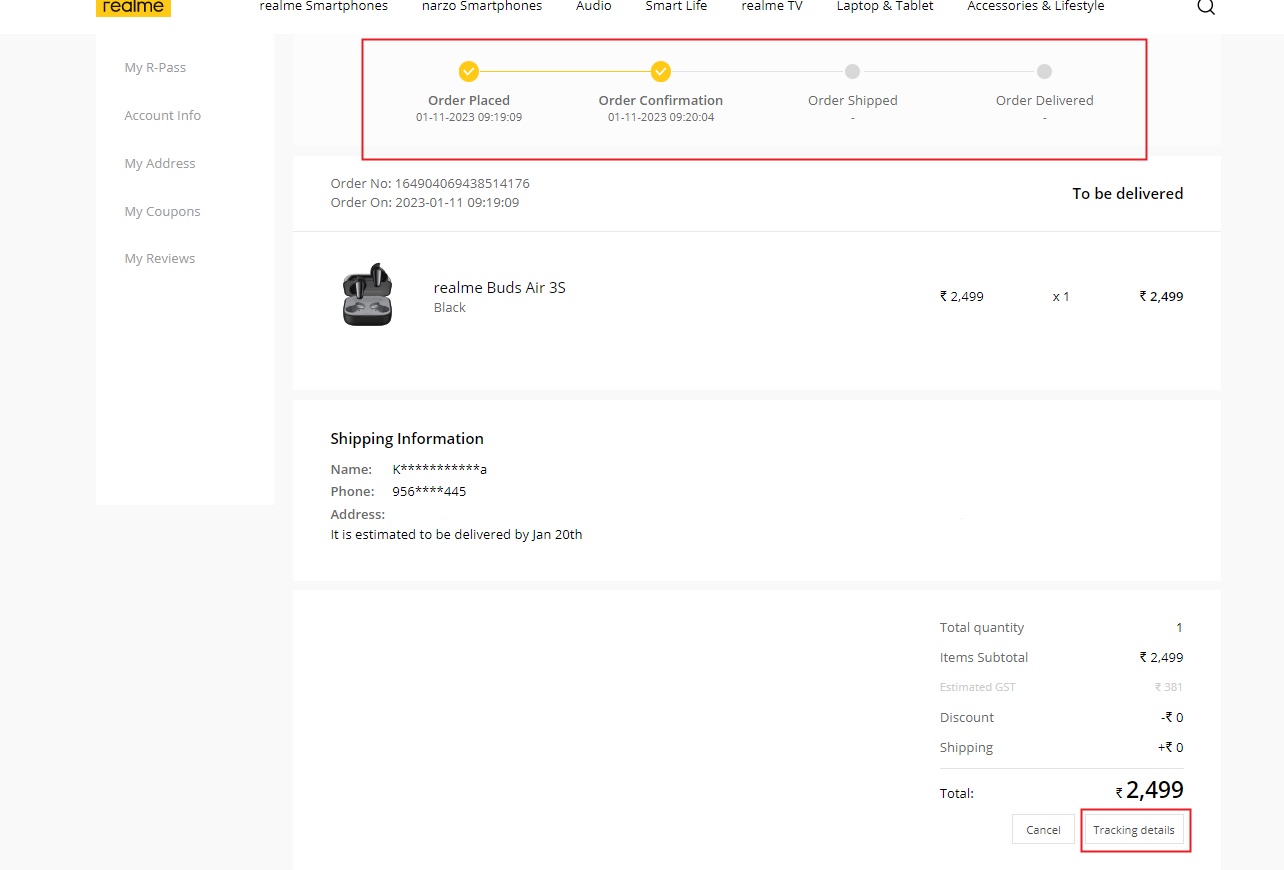Open the realme Smartphones menu
Viewport: 1284px width, 870px height.
pos(323,6)
